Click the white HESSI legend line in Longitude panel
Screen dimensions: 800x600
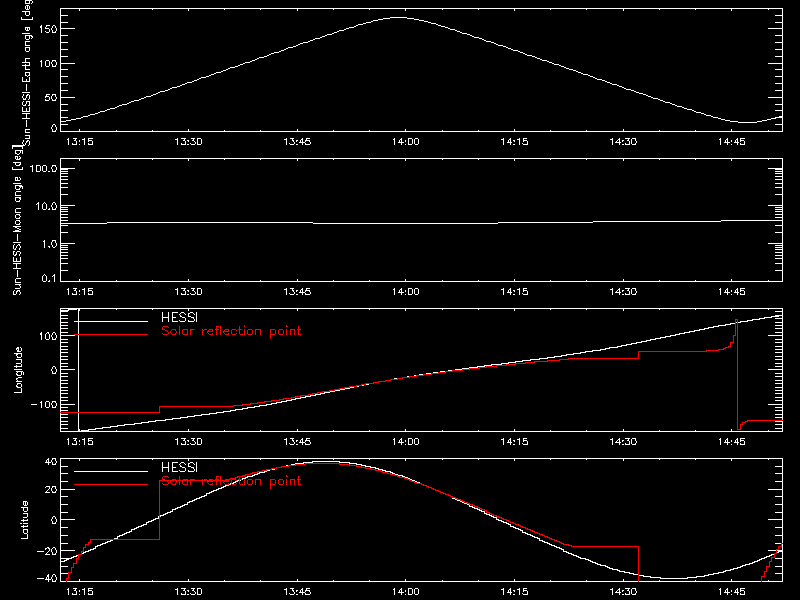point(111,321)
